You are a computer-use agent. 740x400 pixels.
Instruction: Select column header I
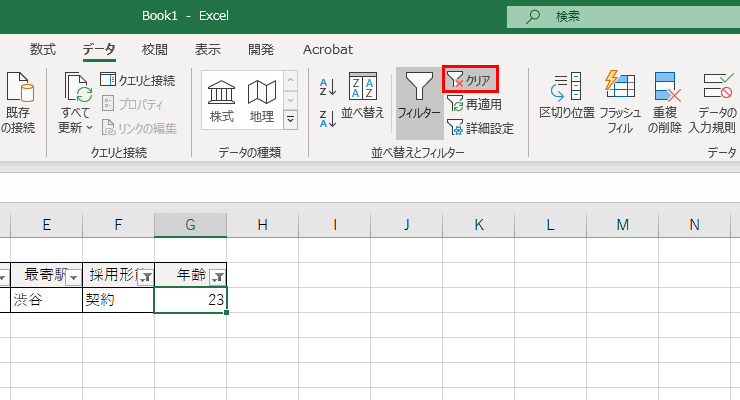click(x=335, y=225)
